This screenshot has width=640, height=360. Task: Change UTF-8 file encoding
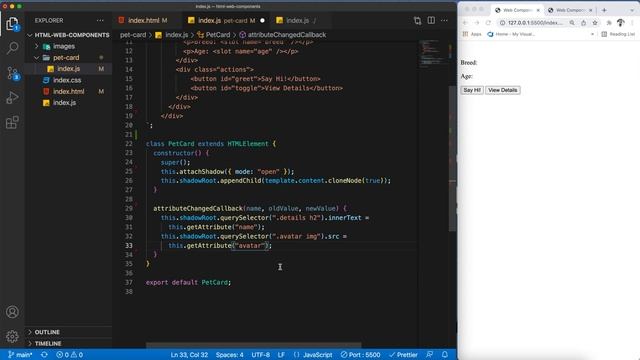coord(260,355)
